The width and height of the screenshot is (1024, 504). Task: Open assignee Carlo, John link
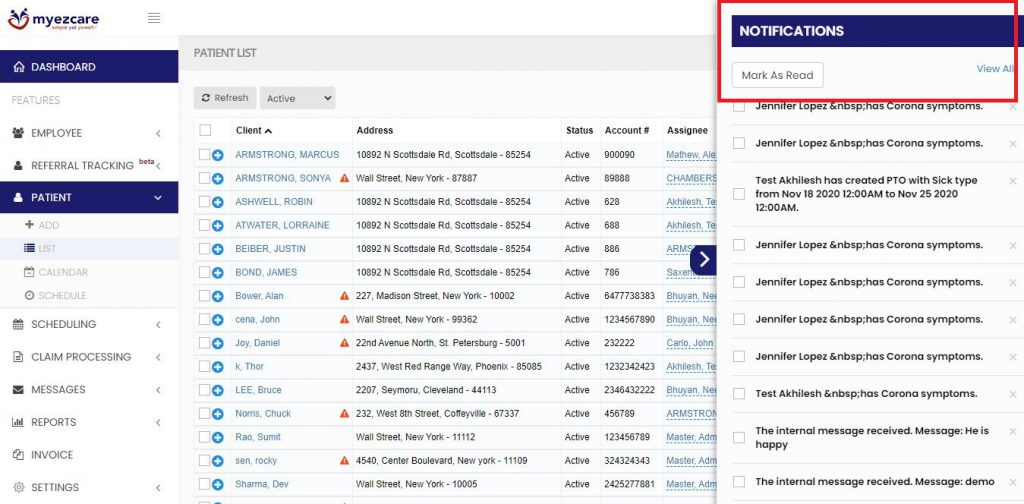pyautogui.click(x=690, y=343)
